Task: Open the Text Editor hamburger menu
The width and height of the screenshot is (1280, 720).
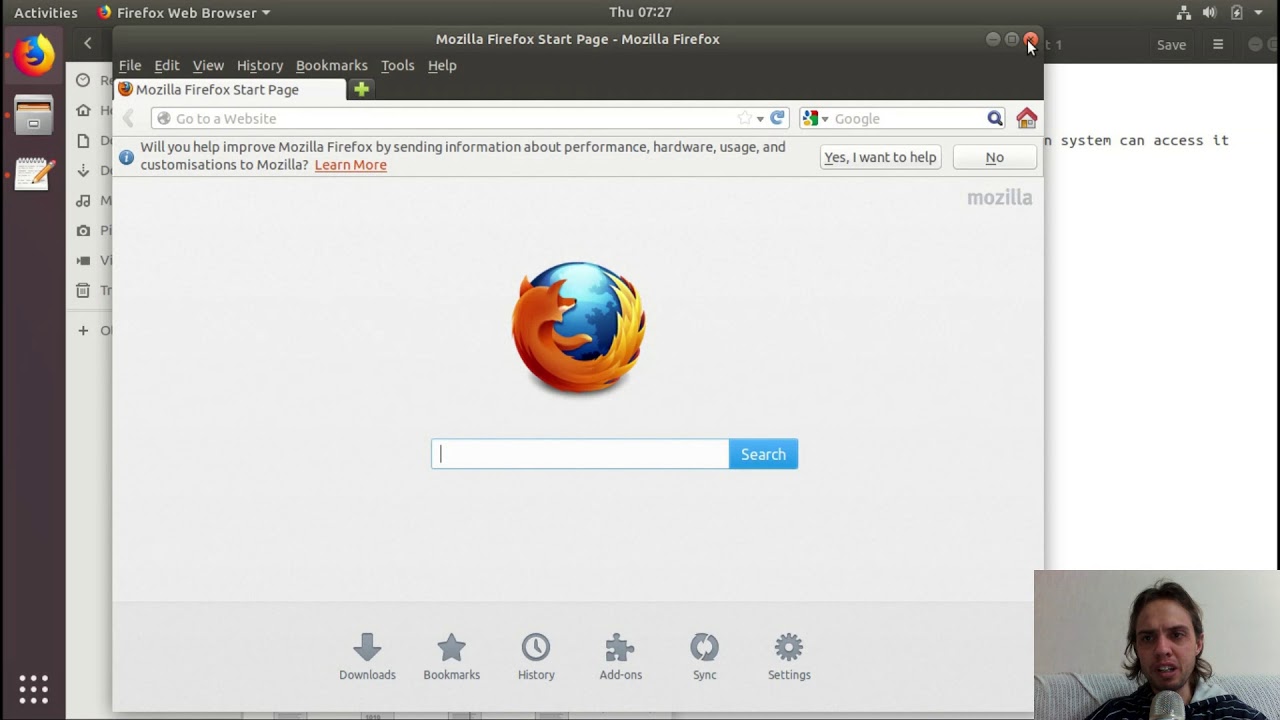Action: click(x=1218, y=44)
